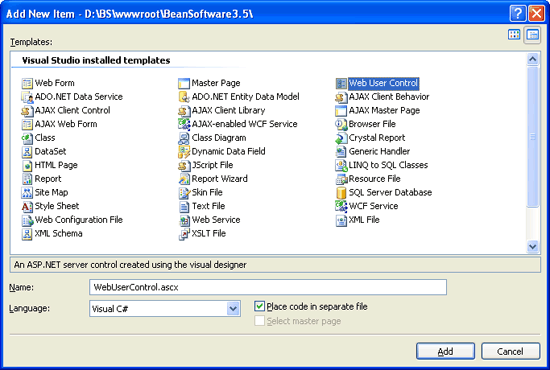Pick the Web Configuration File icon
This screenshot has width=550, height=370.
click(x=27, y=220)
